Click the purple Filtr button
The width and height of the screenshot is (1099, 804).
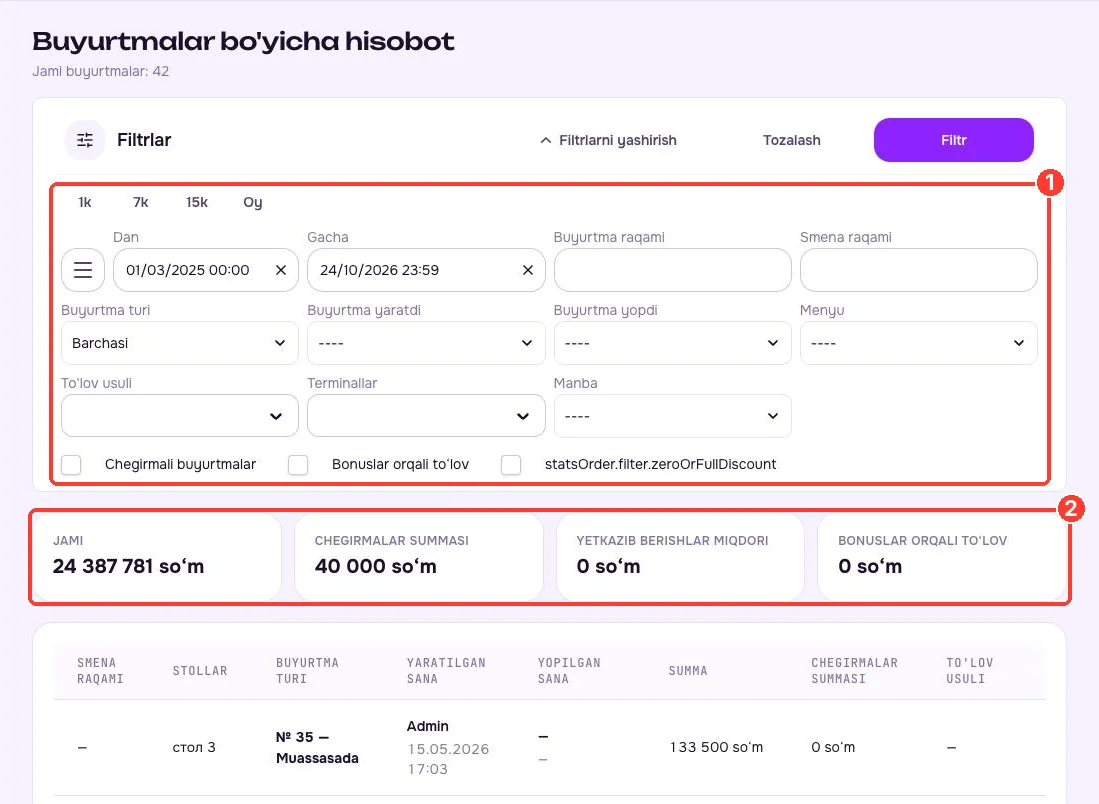click(954, 140)
